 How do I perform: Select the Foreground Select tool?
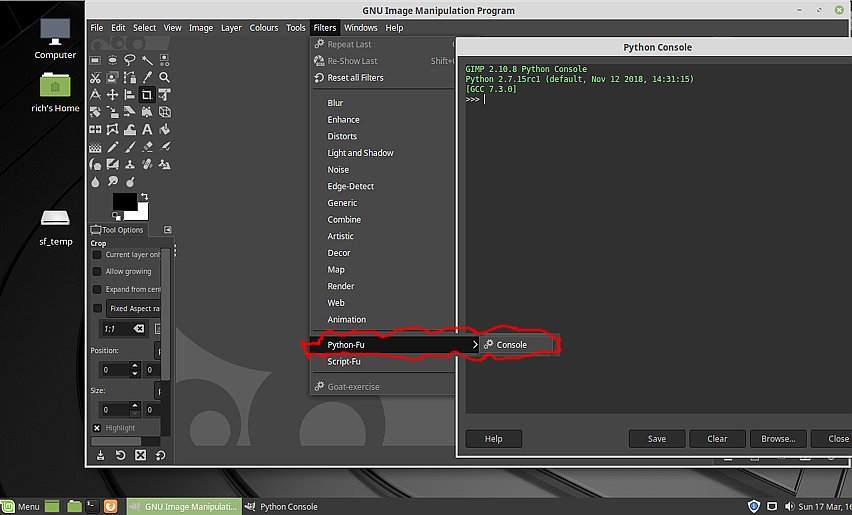click(112, 77)
